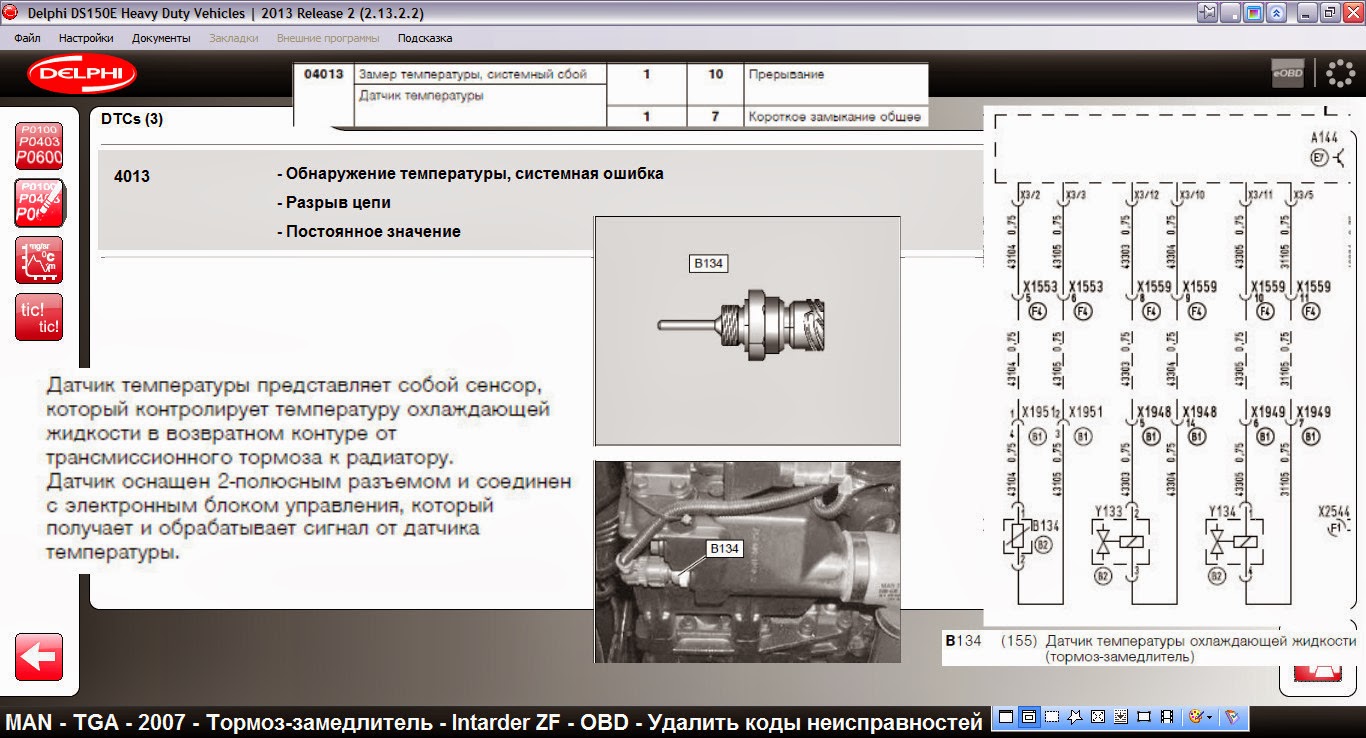This screenshot has height=738, width=1366.
Task: Click B134 engine location photo
Action: (x=748, y=561)
